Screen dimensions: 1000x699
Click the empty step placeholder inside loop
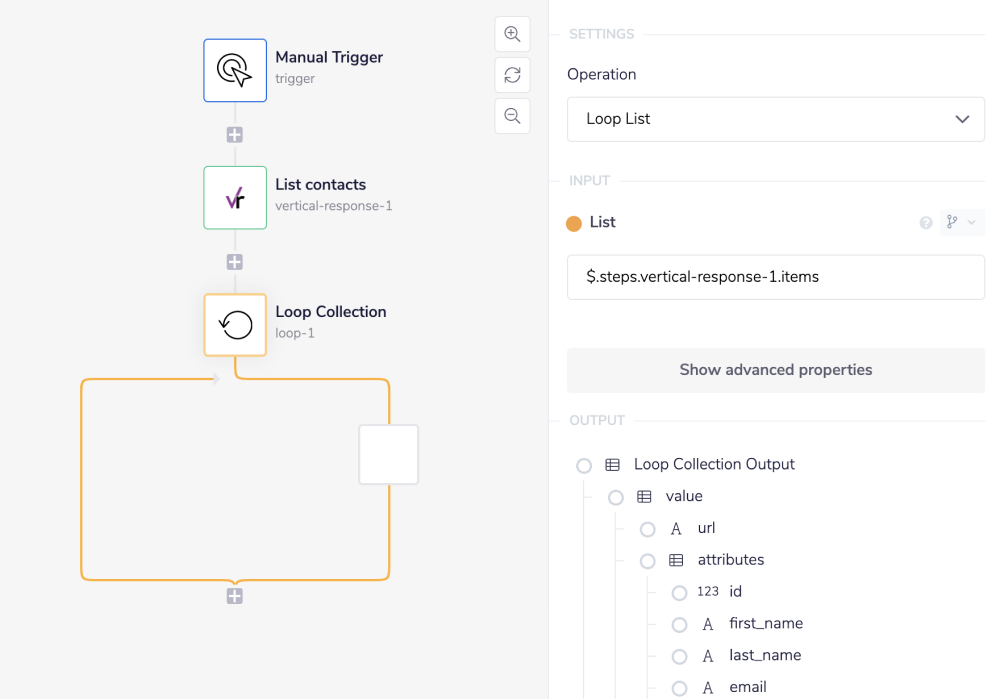coord(388,455)
